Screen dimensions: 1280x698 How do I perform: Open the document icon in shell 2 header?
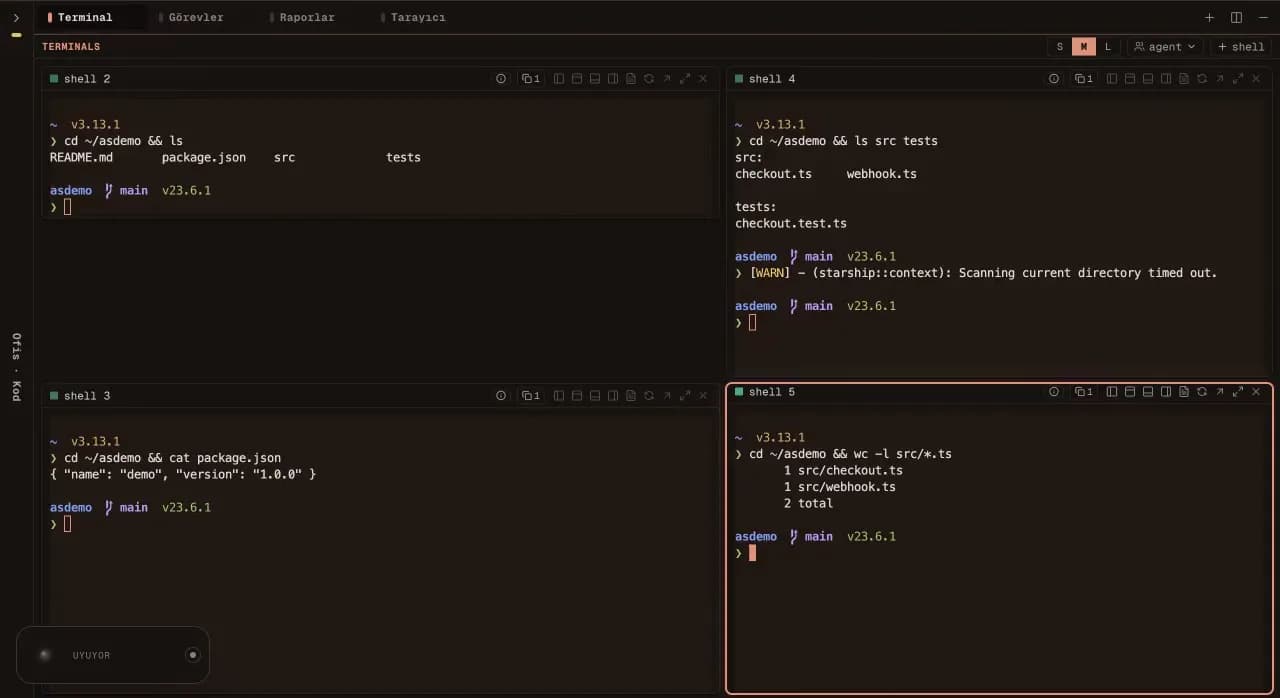(x=631, y=79)
